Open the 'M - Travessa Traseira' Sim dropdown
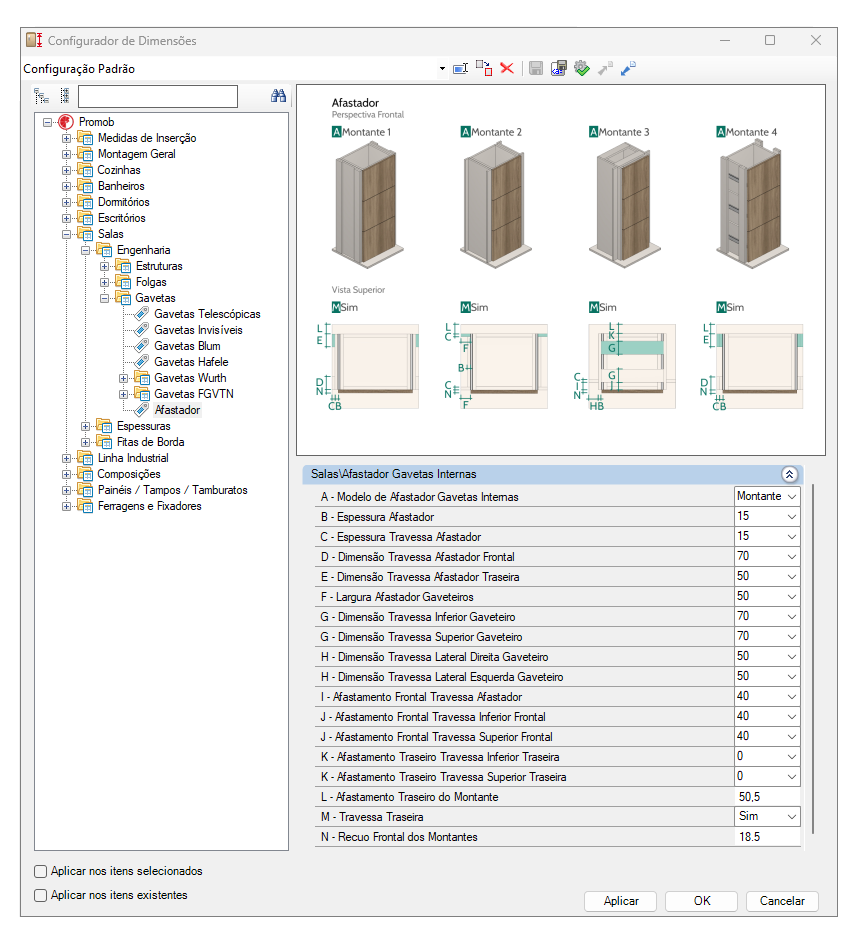This screenshot has height=942, width=864. (792, 817)
